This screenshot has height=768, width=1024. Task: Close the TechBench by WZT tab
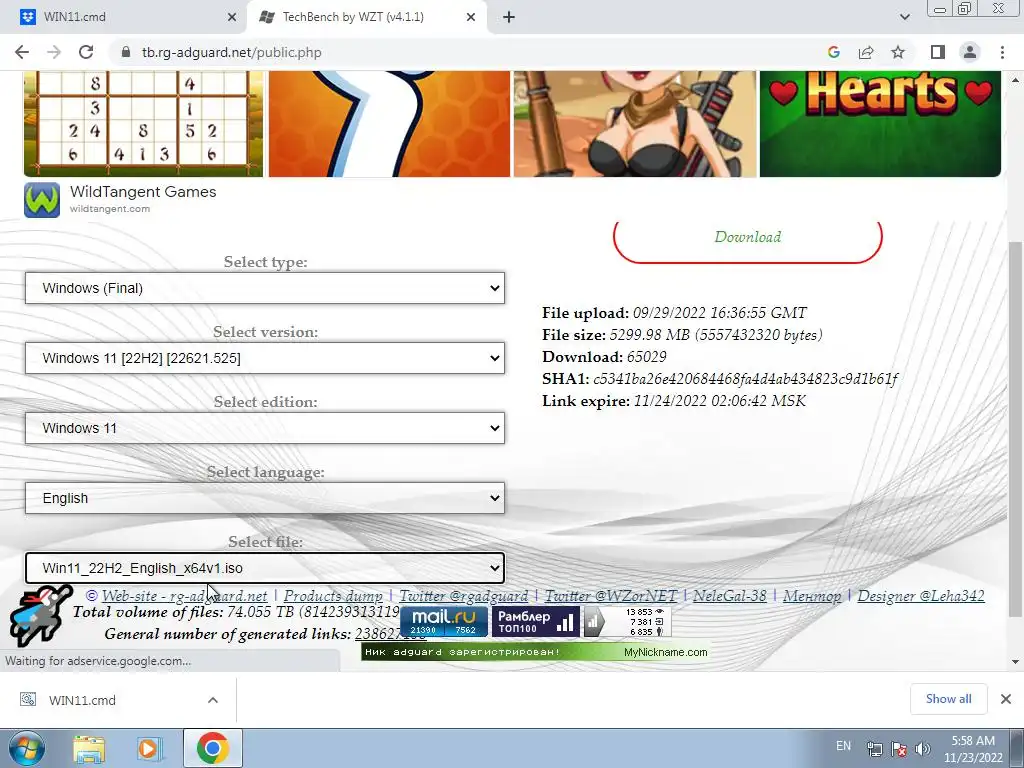click(x=471, y=17)
